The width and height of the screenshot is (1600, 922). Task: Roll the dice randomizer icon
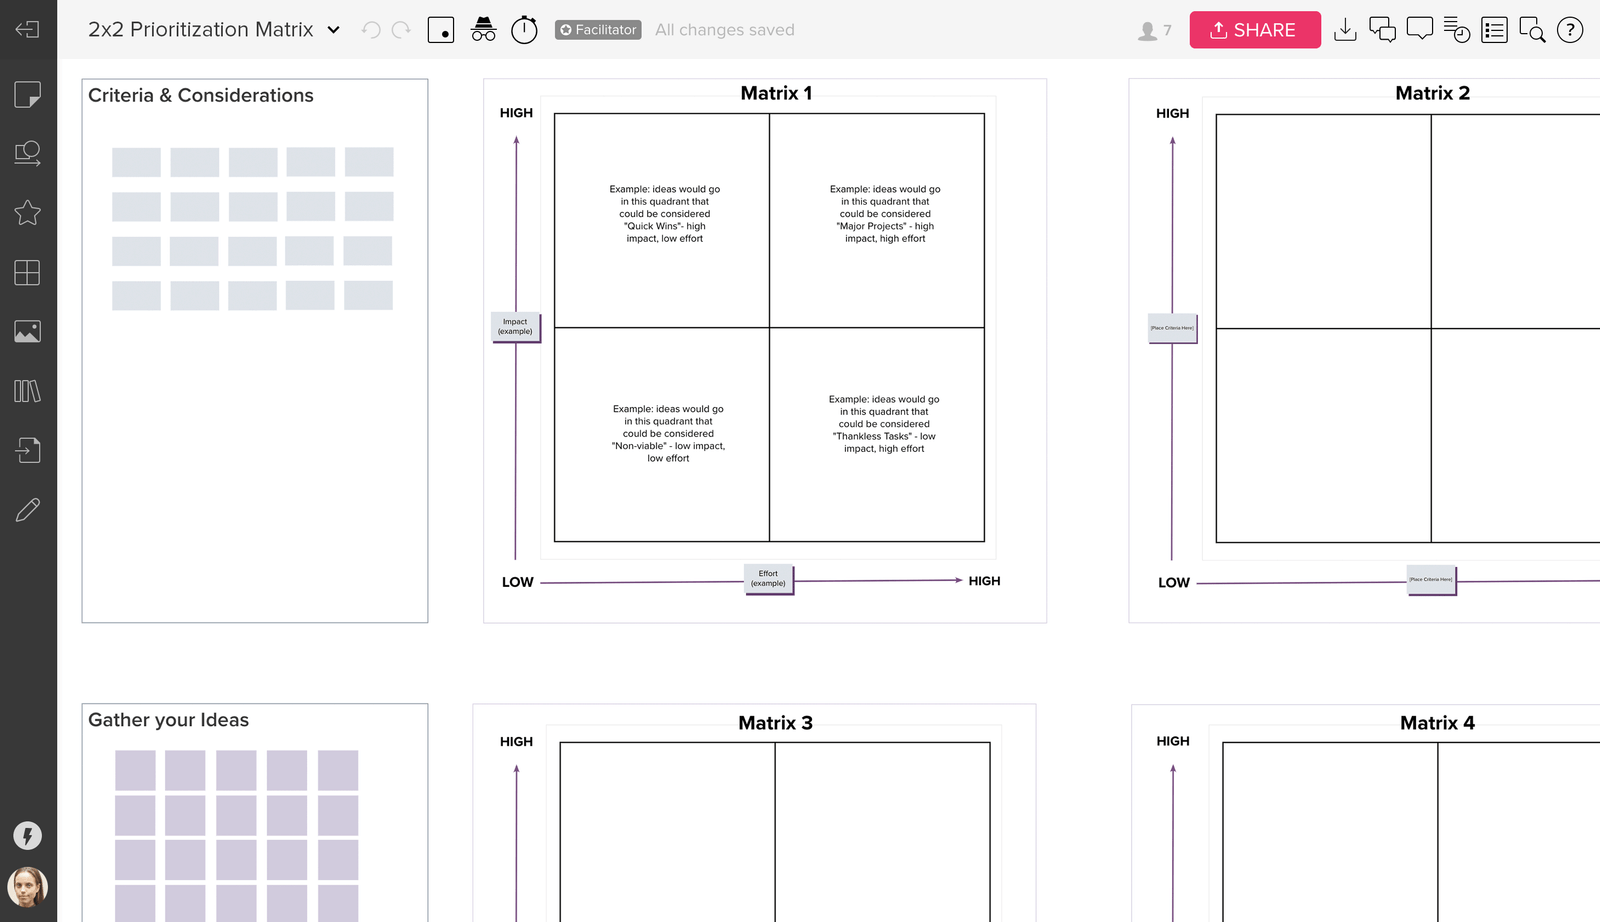pos(441,29)
